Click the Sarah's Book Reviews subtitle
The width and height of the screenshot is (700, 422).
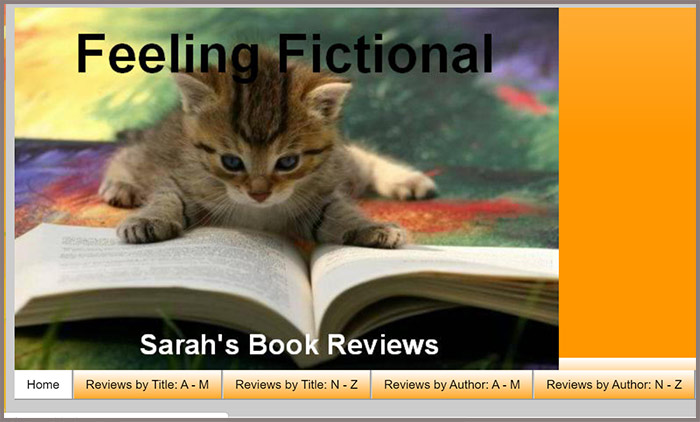(289, 345)
